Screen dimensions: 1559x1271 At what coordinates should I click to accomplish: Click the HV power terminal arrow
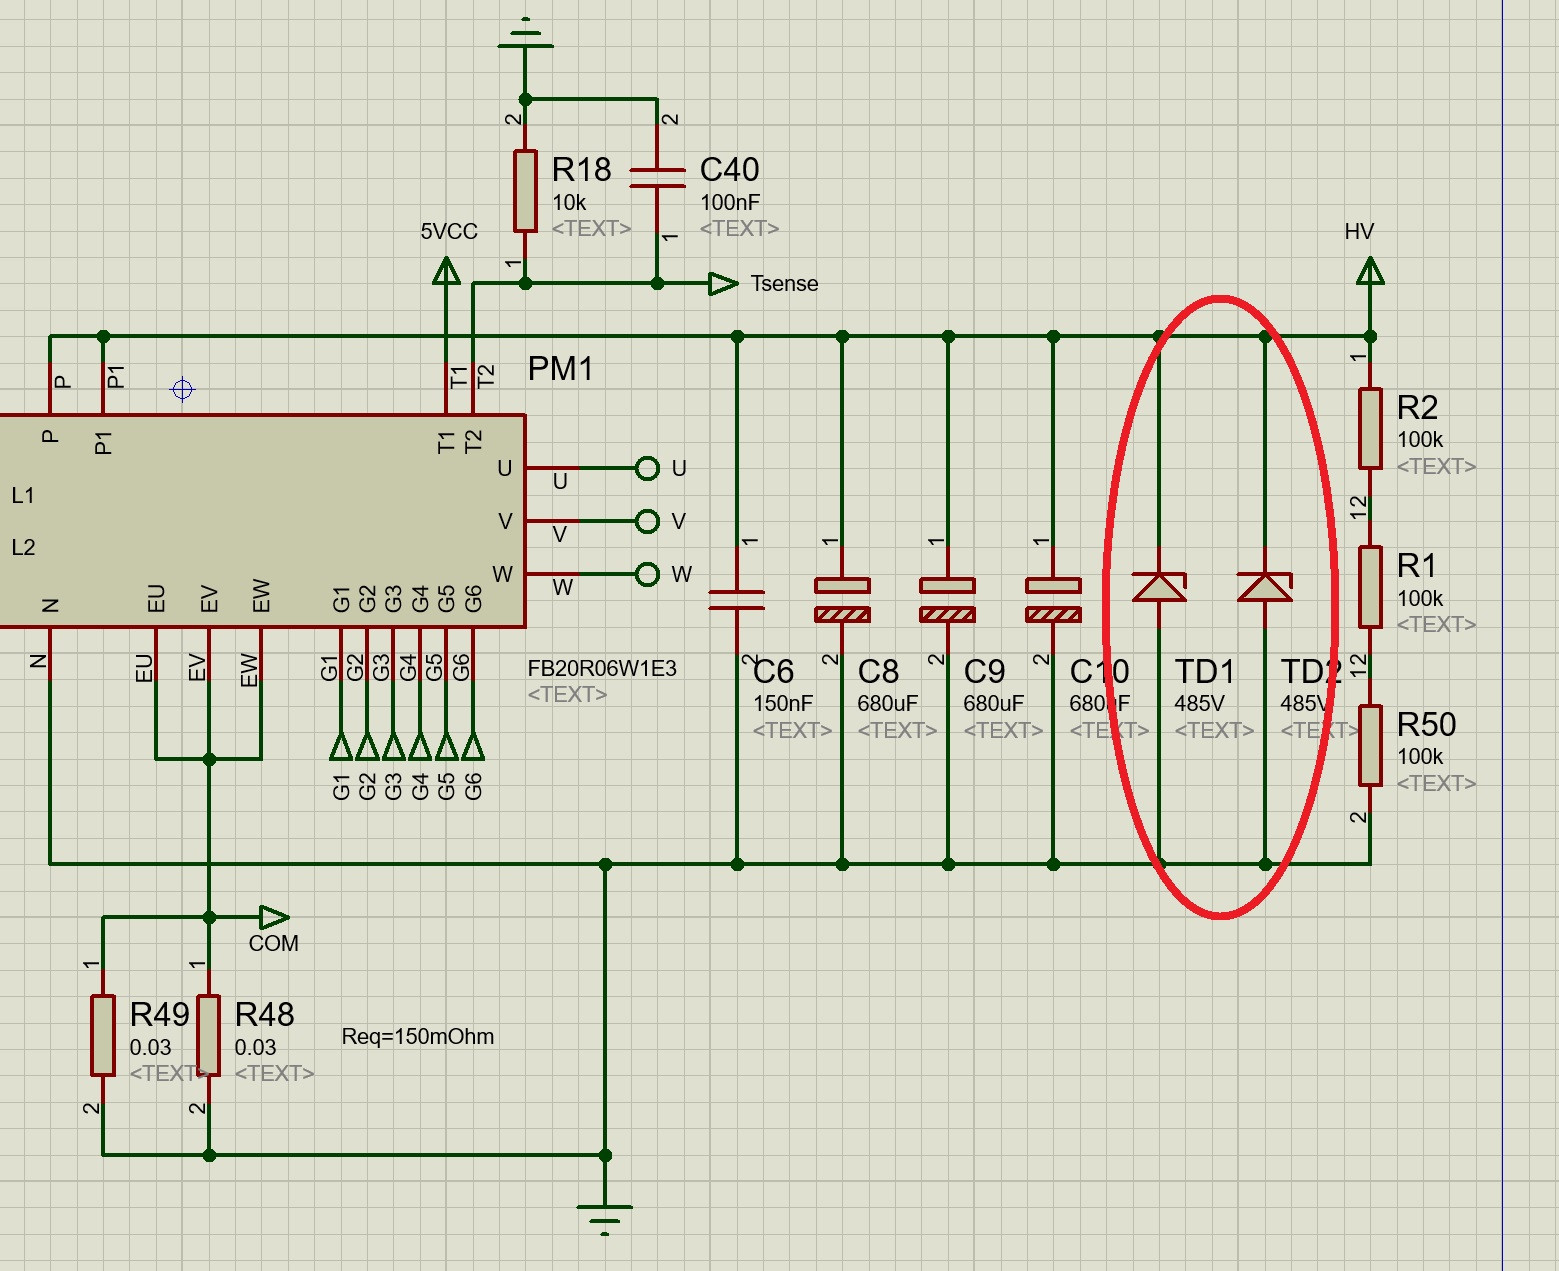click(x=1370, y=270)
